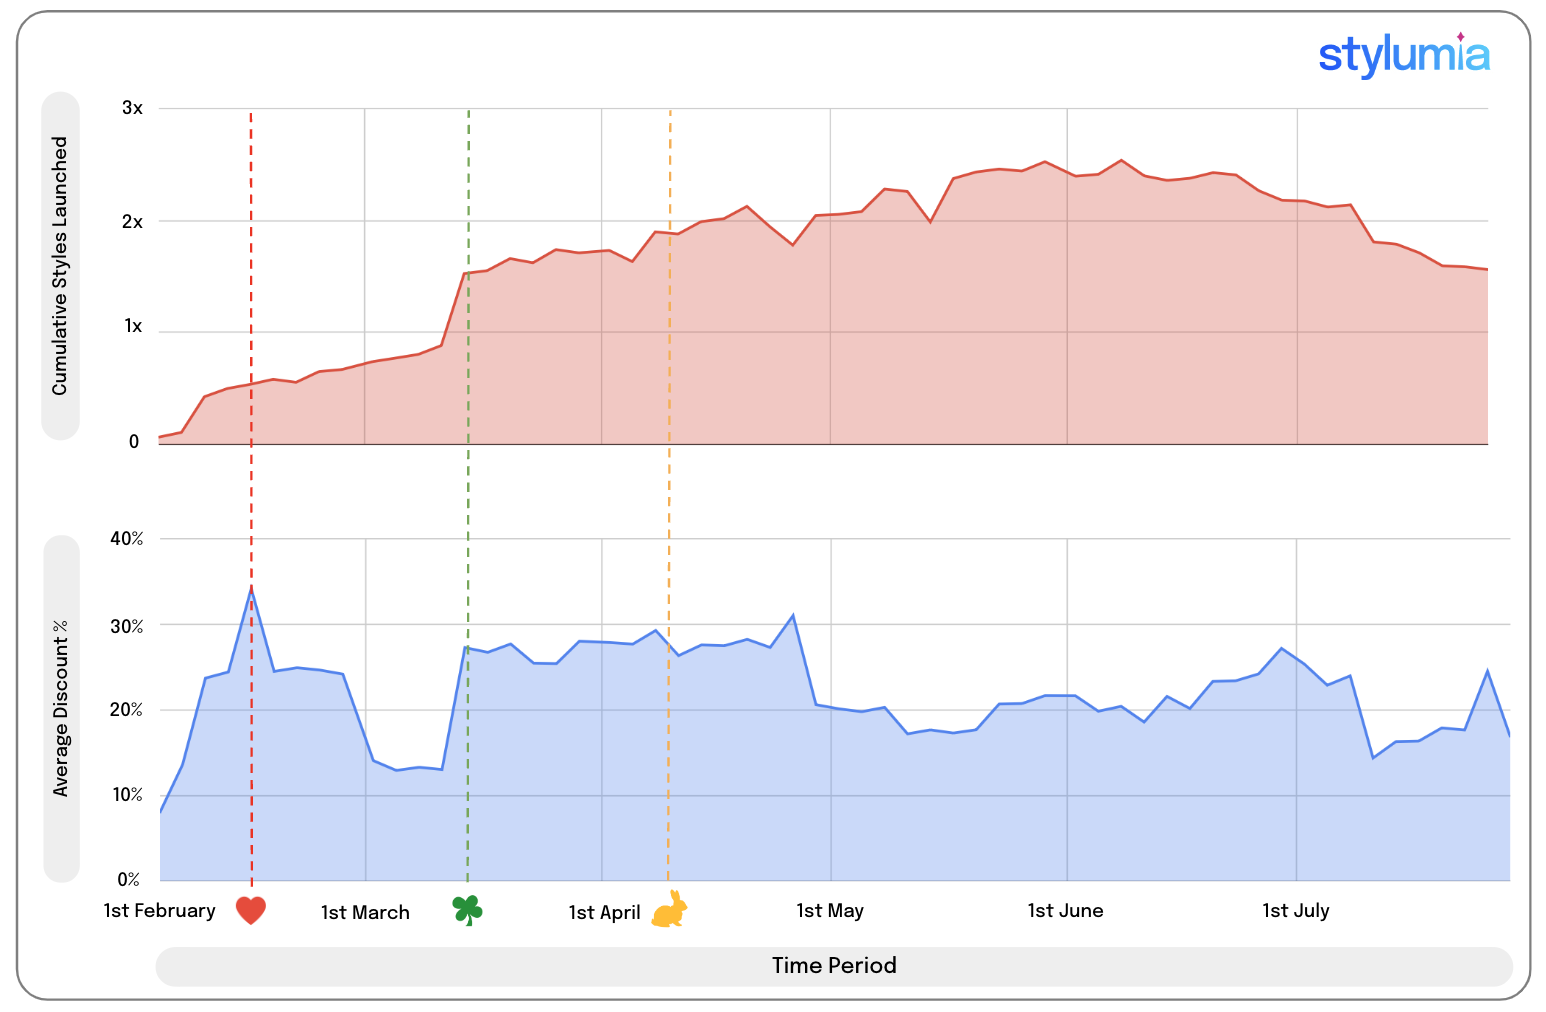Select the 'Average Discount %' axis label
The image size is (1546, 1012).
point(61,709)
